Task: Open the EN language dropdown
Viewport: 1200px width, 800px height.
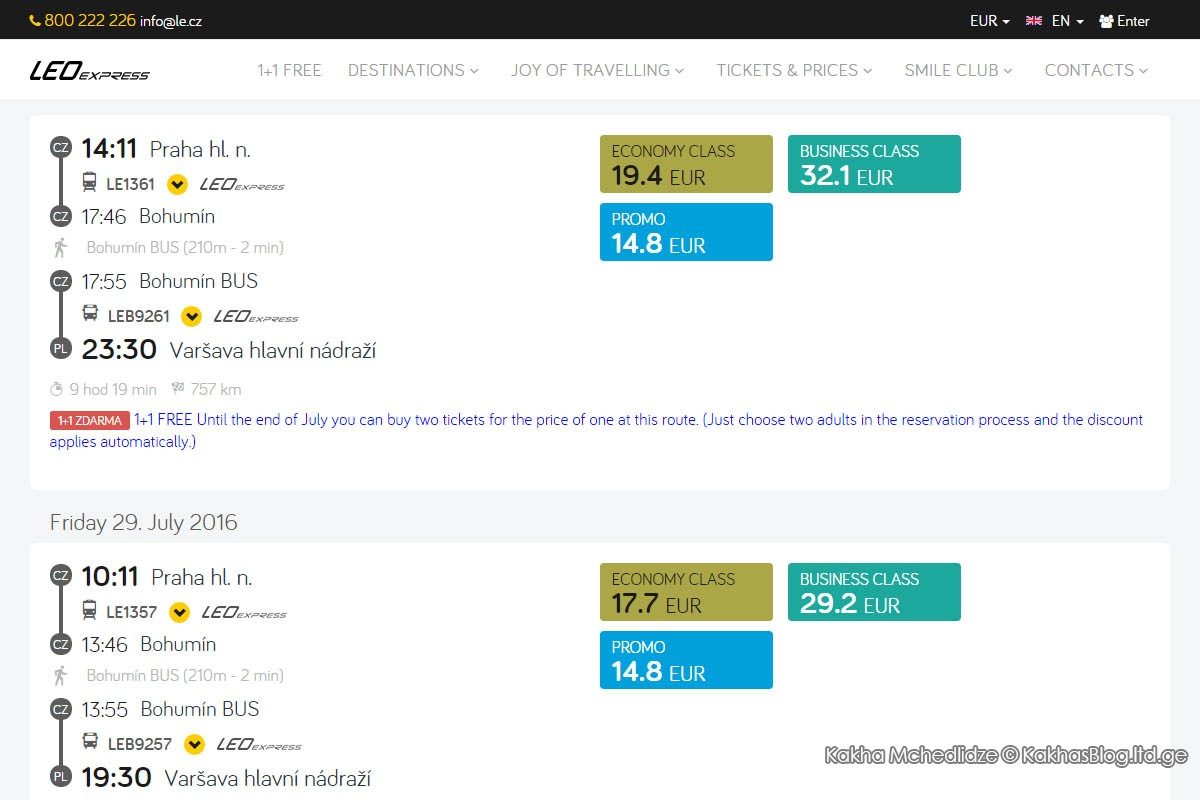Action: [1067, 21]
